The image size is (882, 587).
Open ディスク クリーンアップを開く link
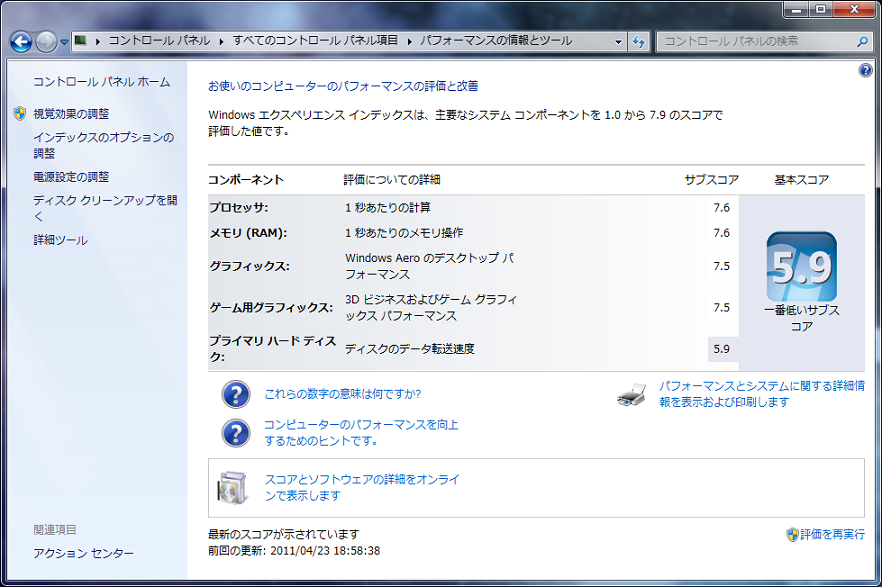[105, 208]
